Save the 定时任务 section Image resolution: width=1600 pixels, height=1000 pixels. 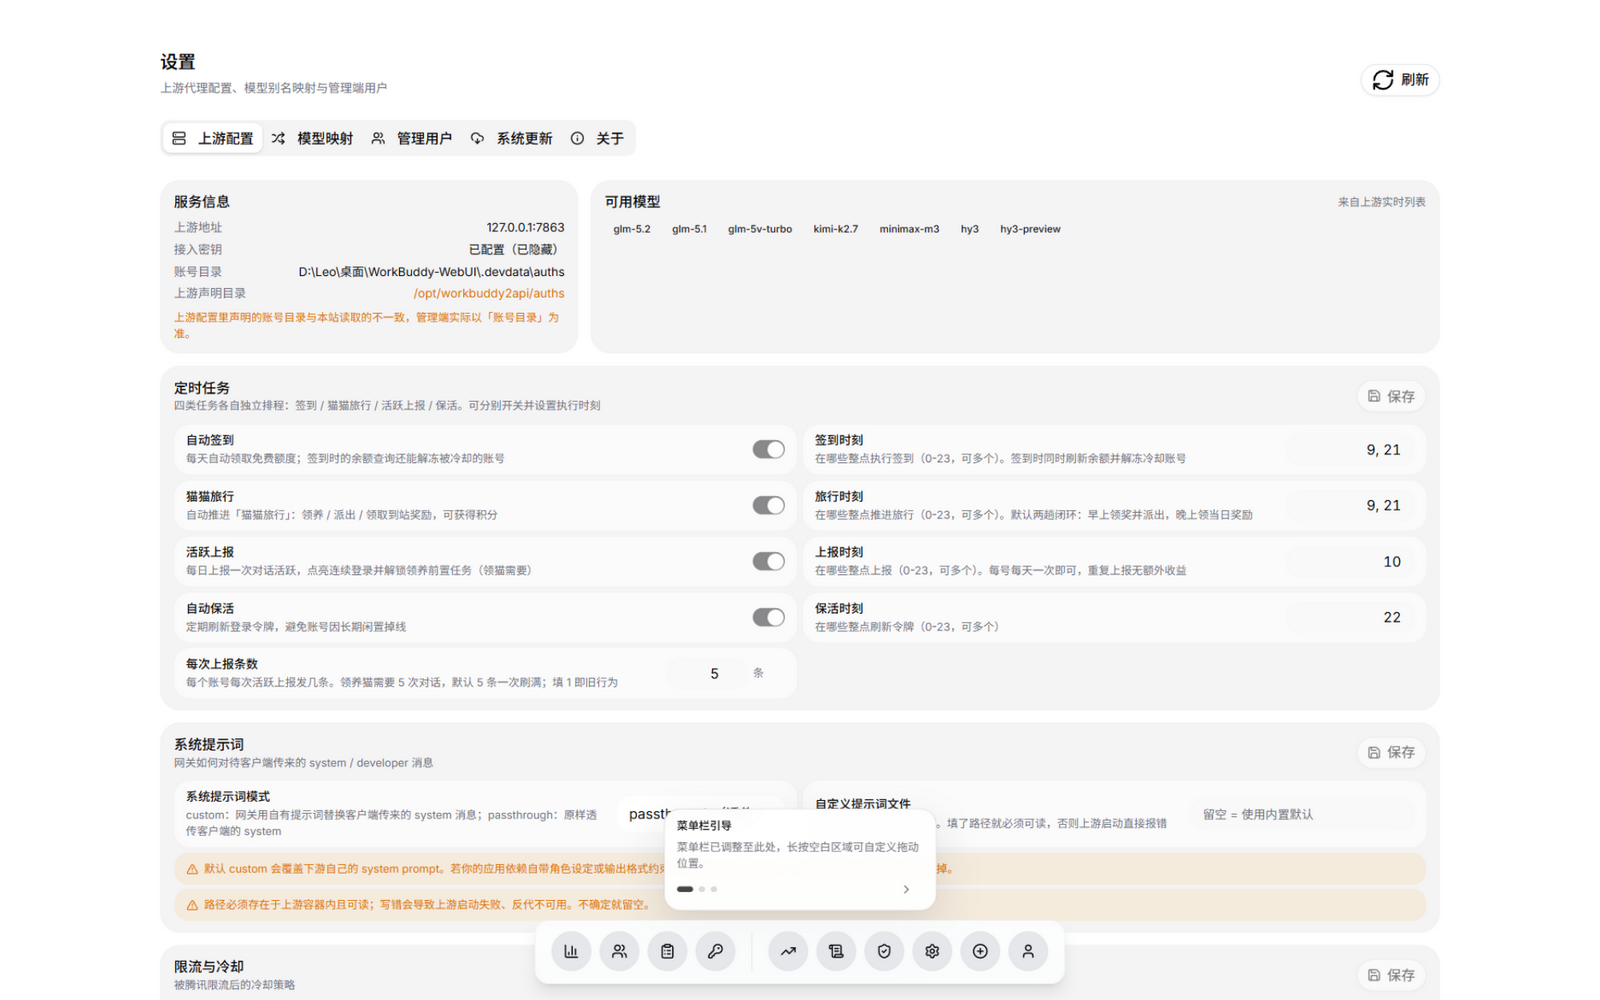click(x=1391, y=396)
